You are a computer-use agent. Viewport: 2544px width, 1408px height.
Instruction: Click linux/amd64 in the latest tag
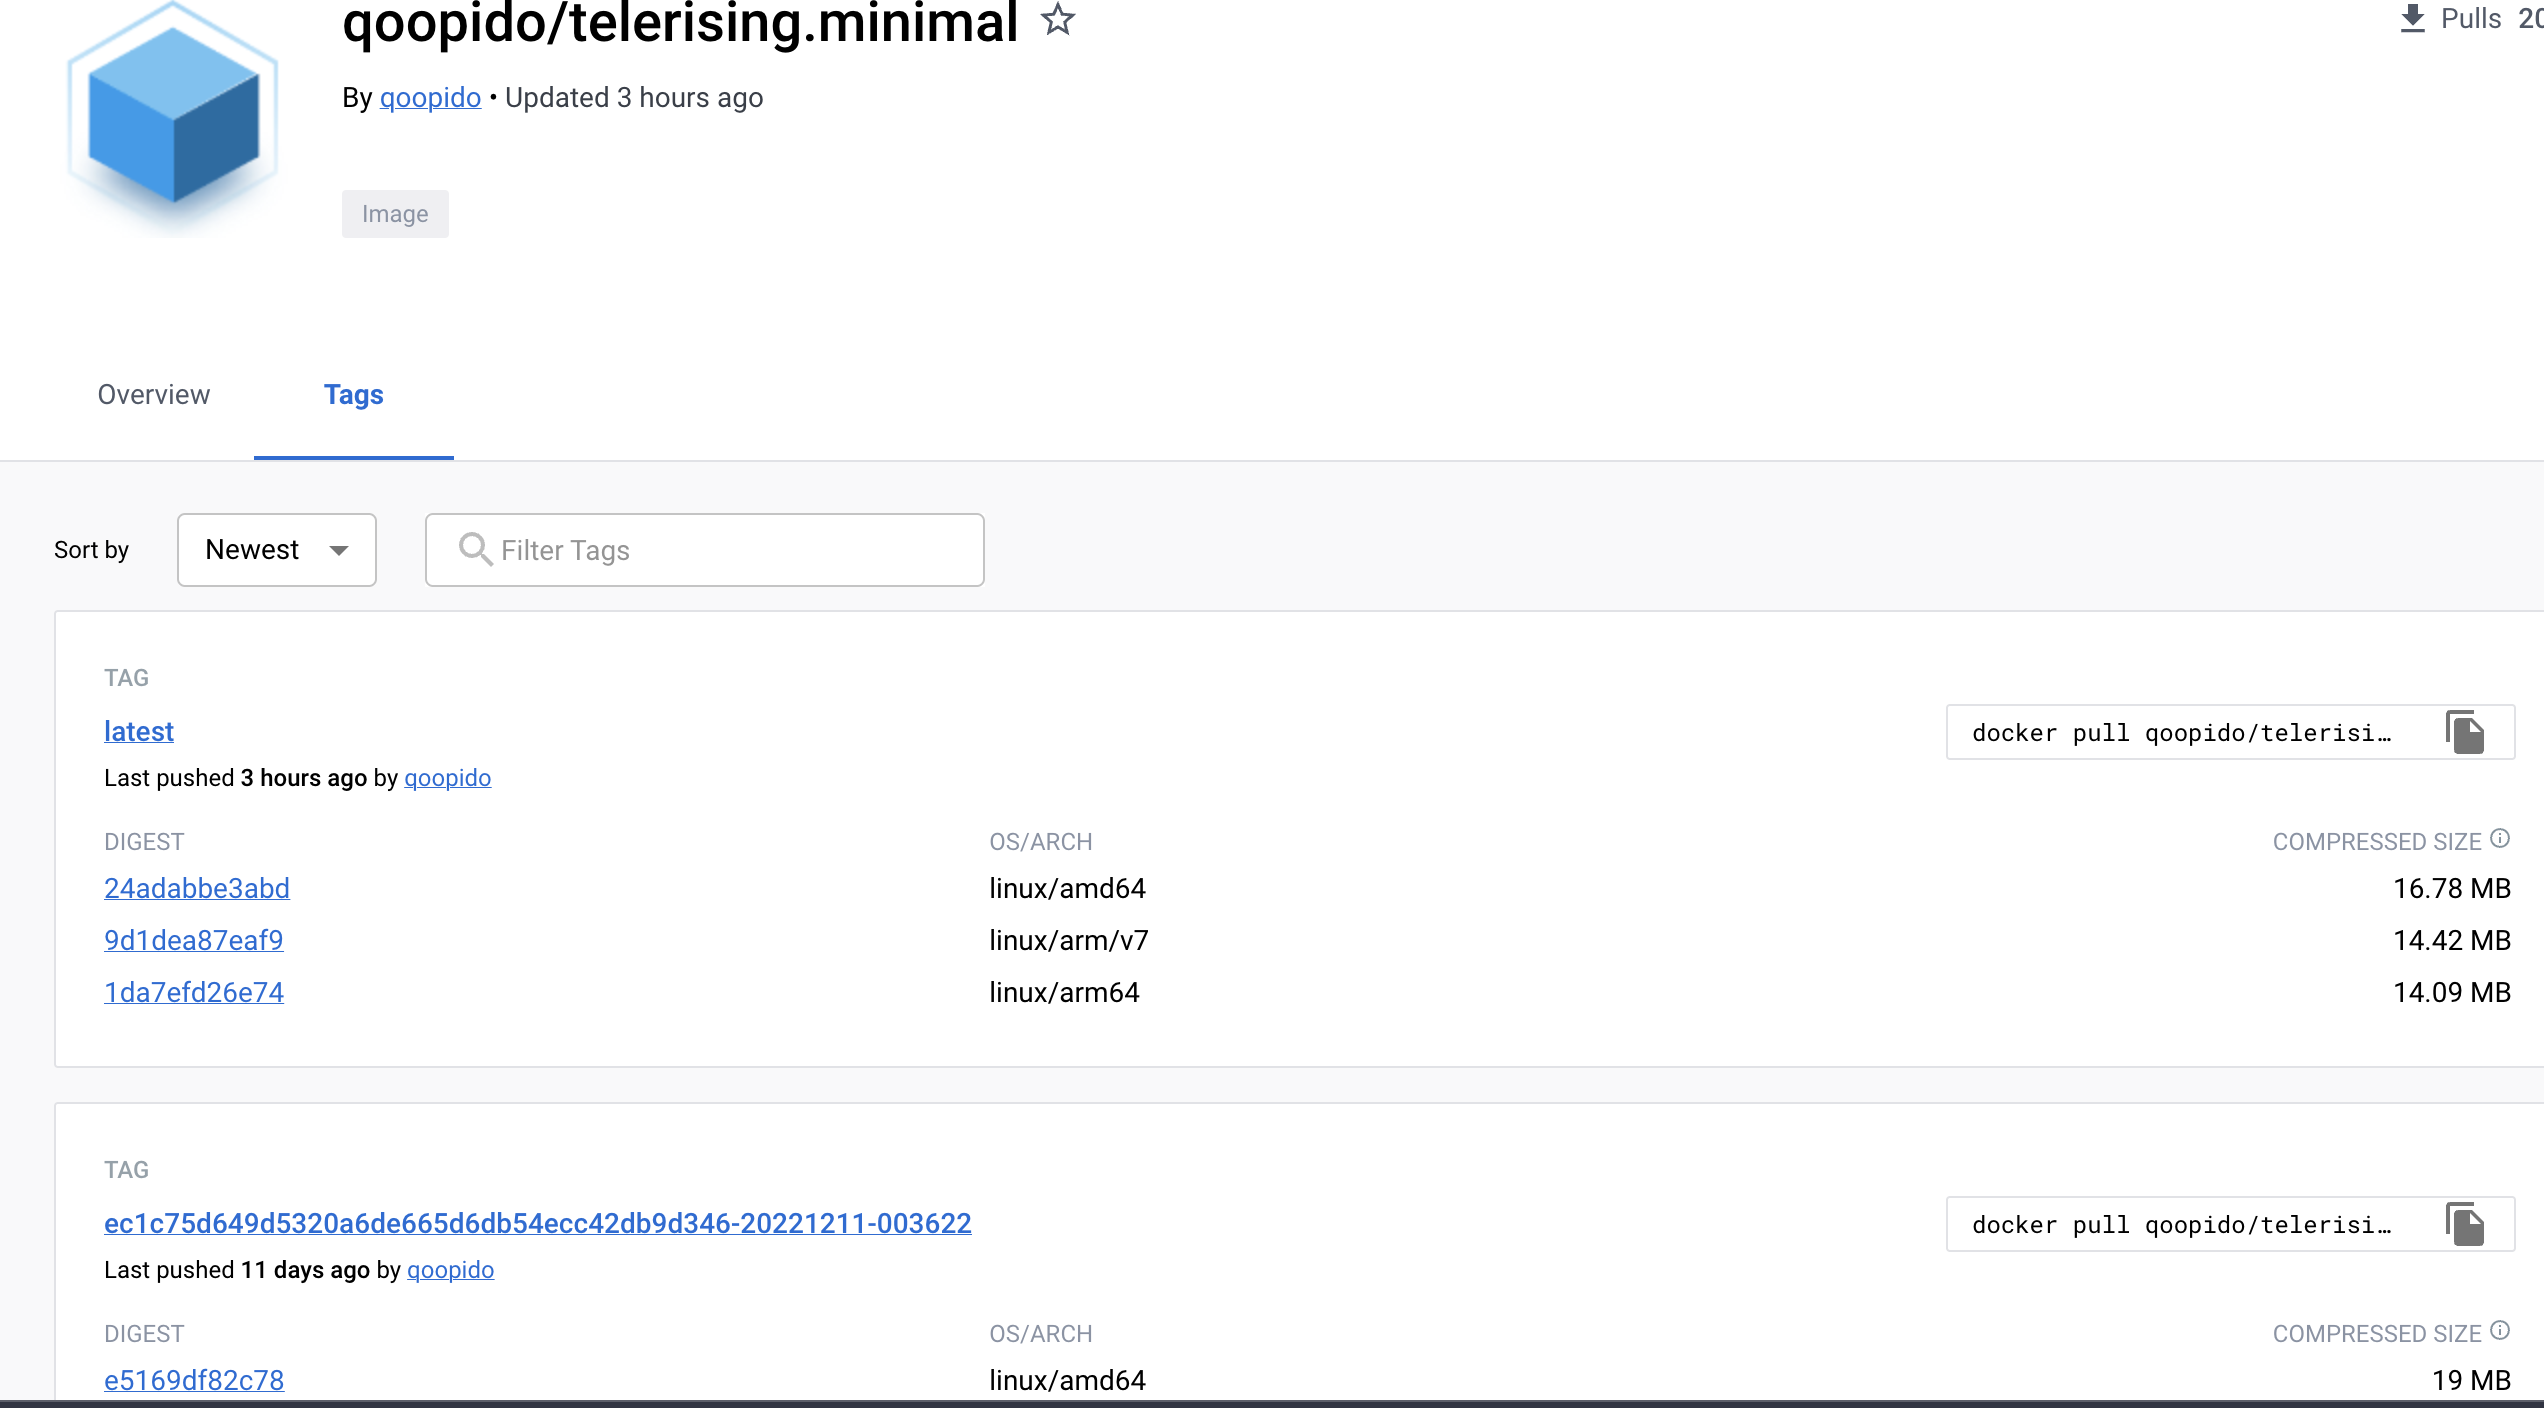click(x=1067, y=888)
